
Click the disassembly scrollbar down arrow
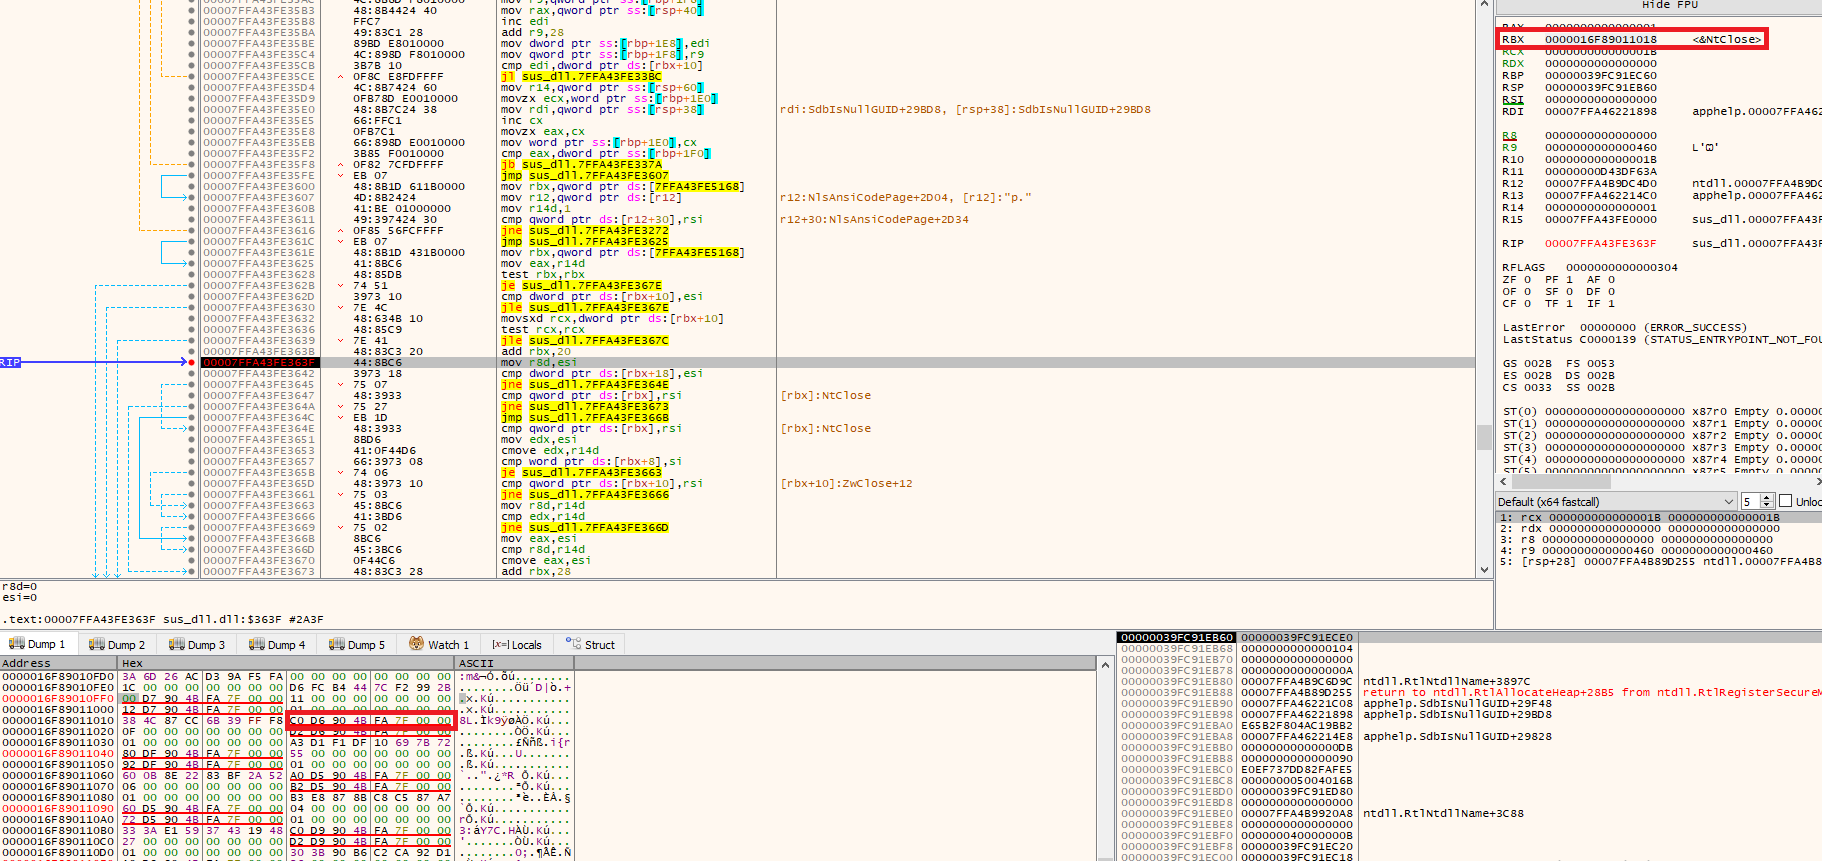[1484, 570]
